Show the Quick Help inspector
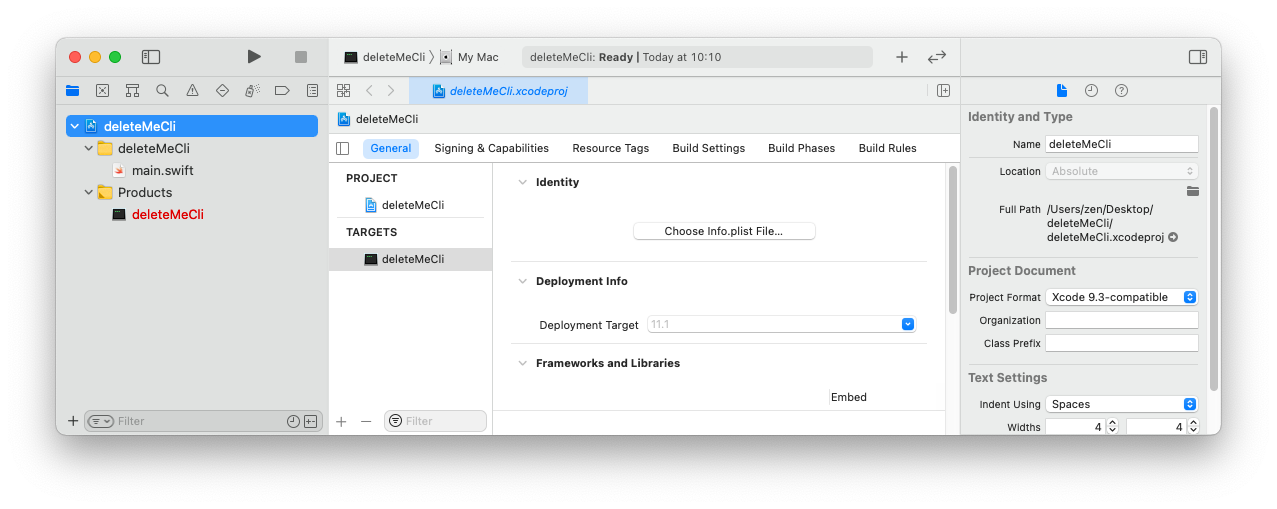Screen dimensions: 1277x509 pos(1121,90)
